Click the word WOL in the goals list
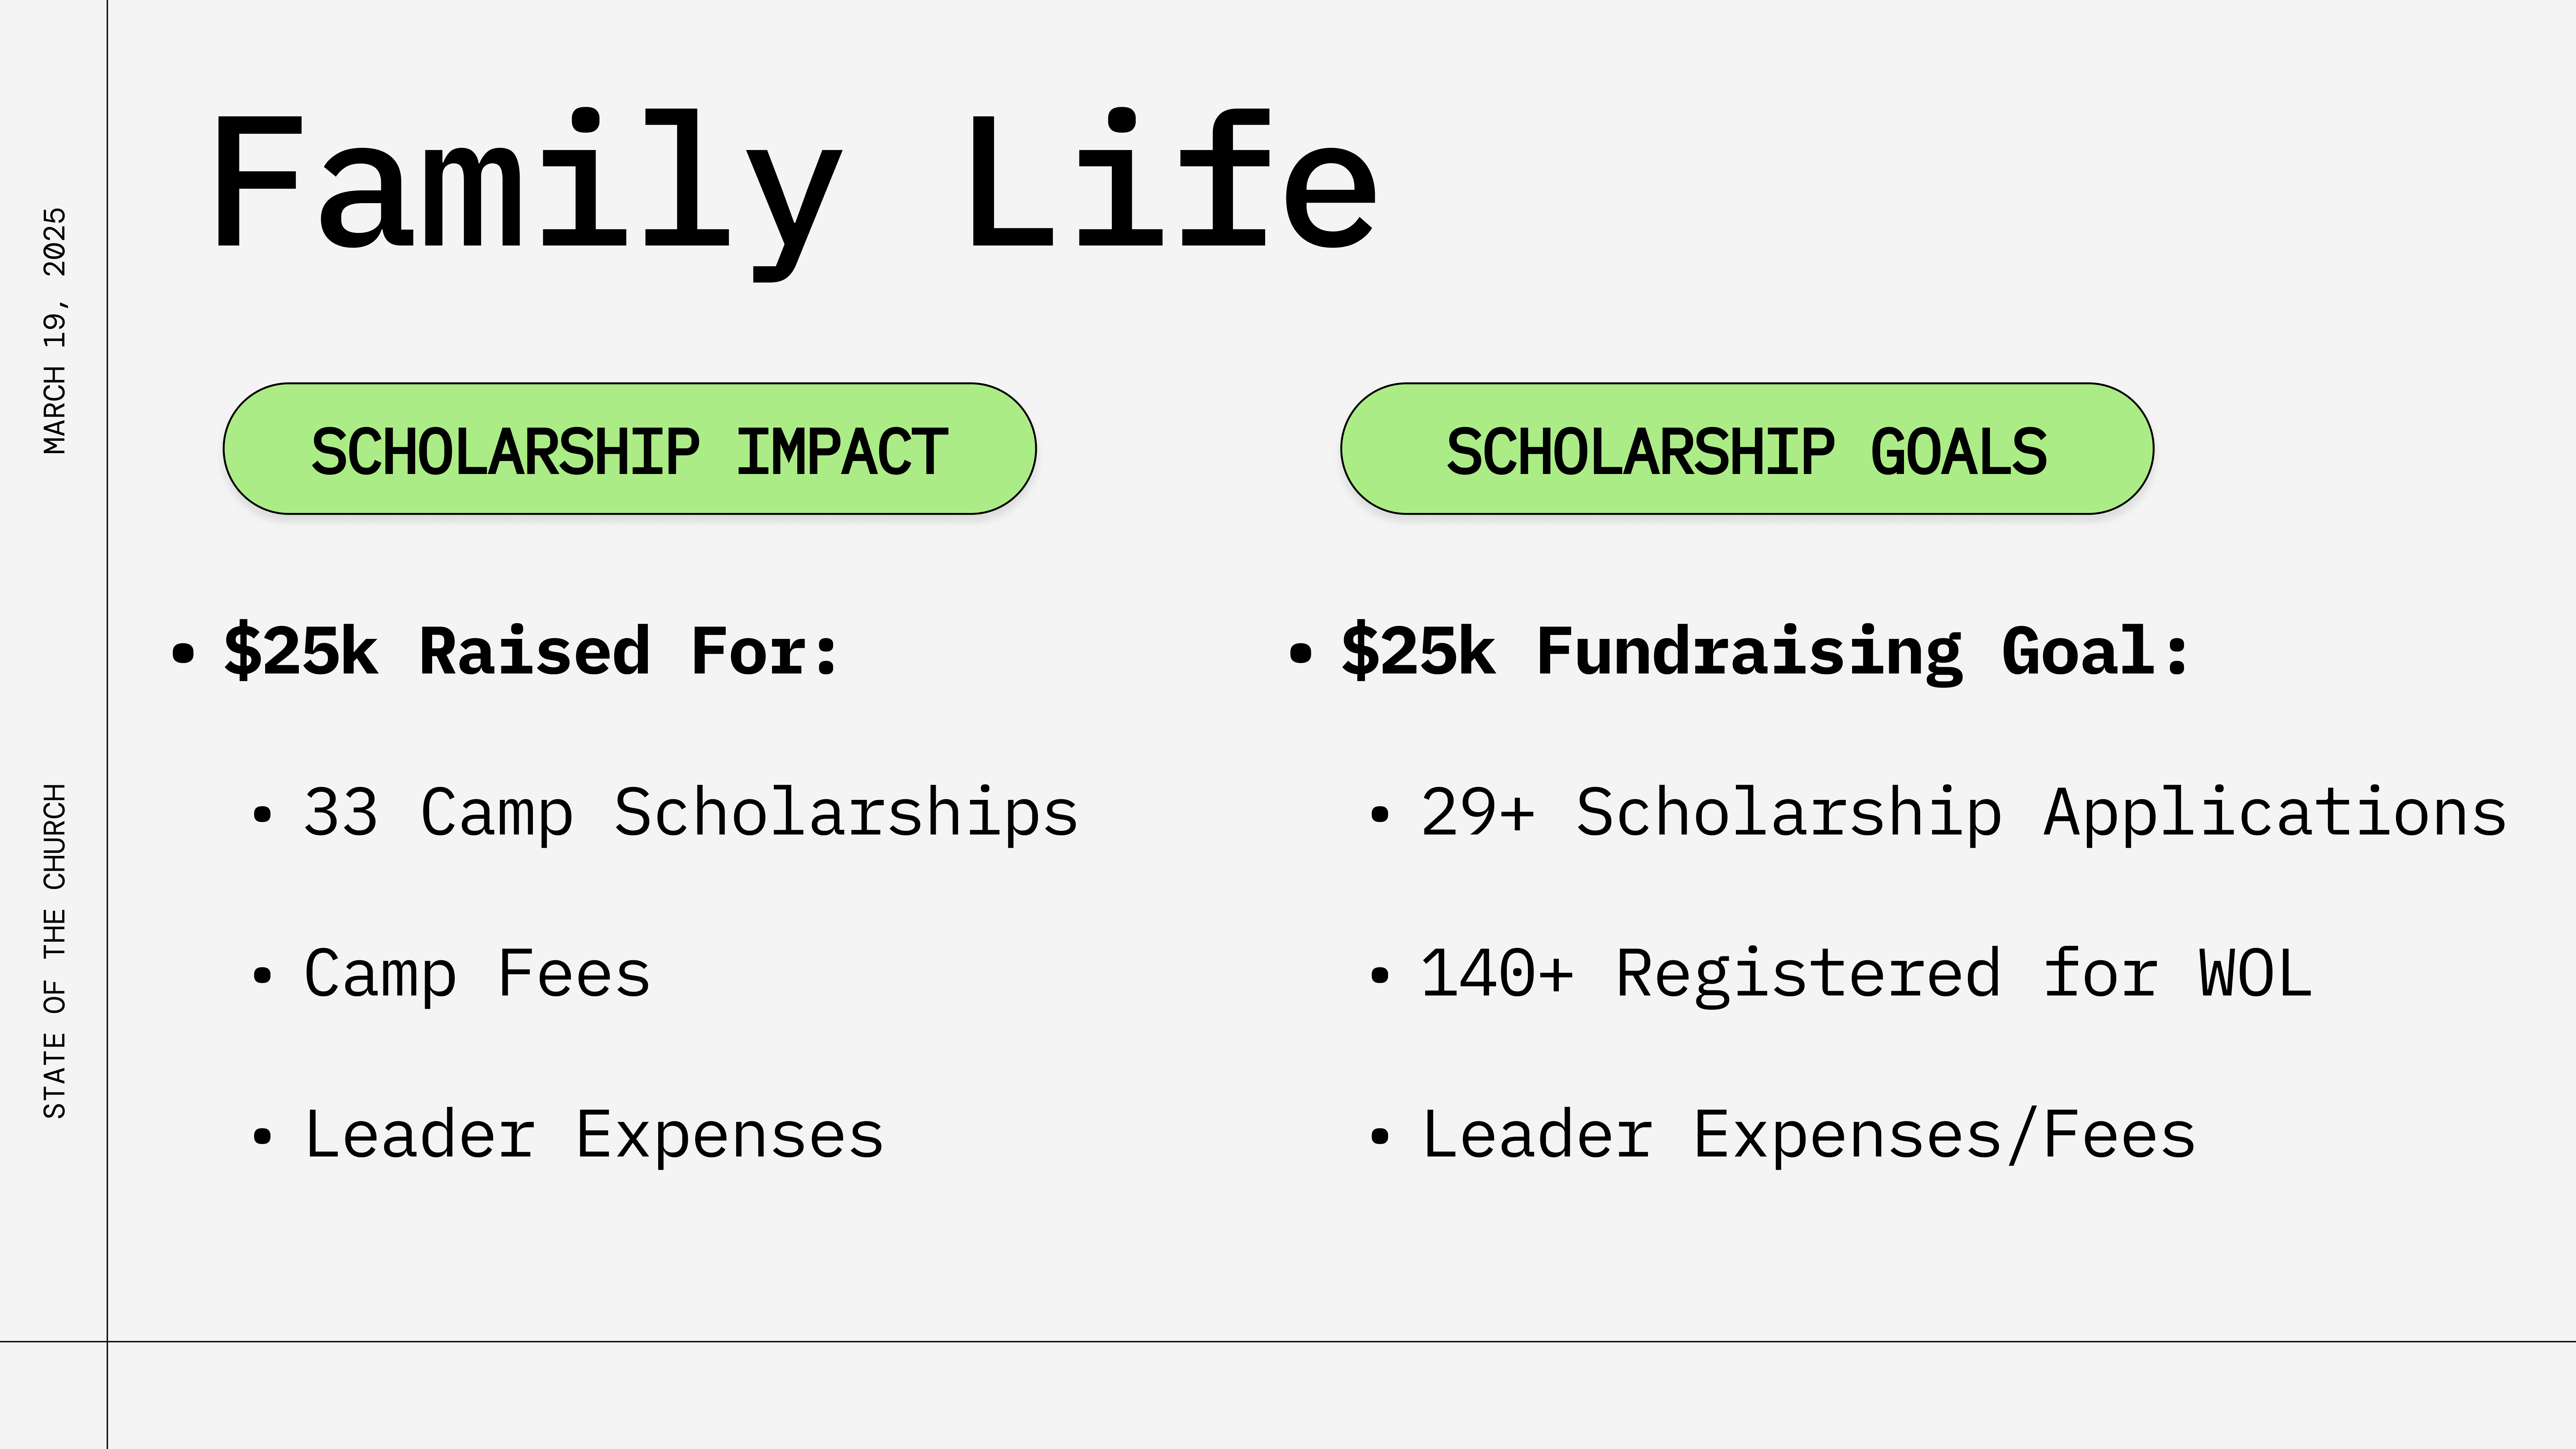The height and width of the screenshot is (1449, 2576). pos(2255,974)
